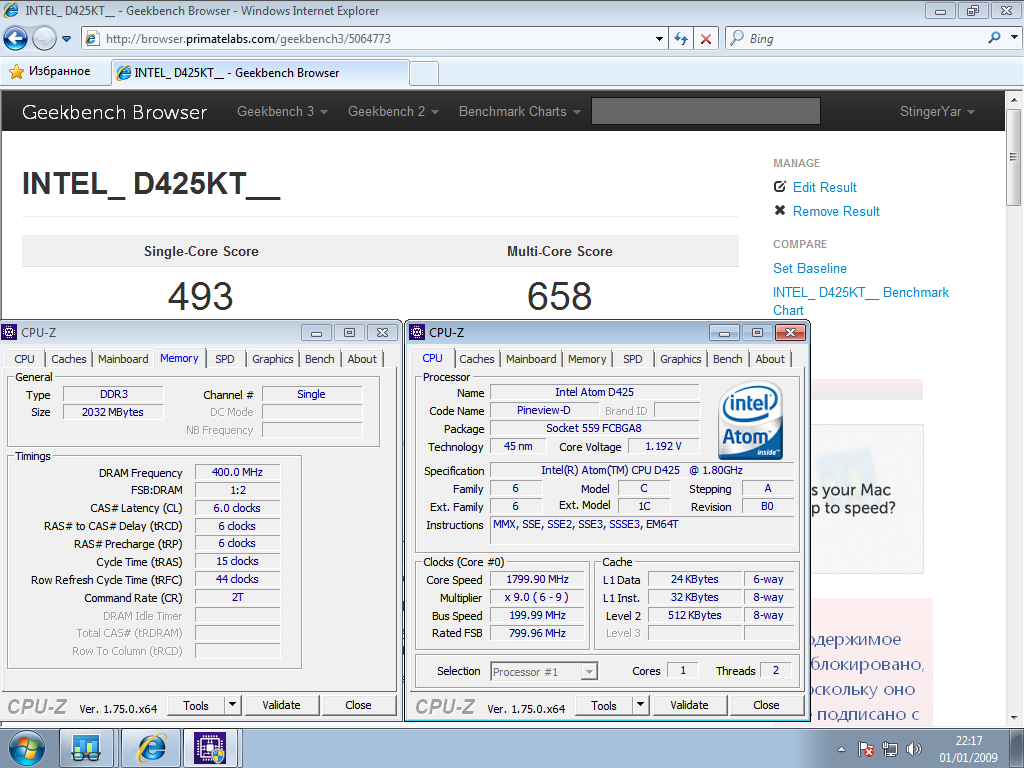The image size is (1024, 768).
Task: Click the Geekbench site search field
Action: pos(705,111)
